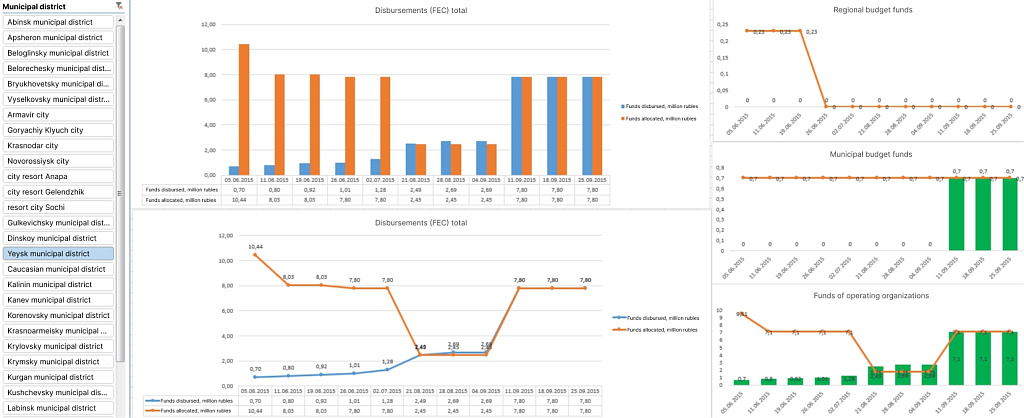Toggle the Yeysk municipal district filter
Image resolution: width=1024 pixels, height=418 pixels.
click(x=58, y=254)
